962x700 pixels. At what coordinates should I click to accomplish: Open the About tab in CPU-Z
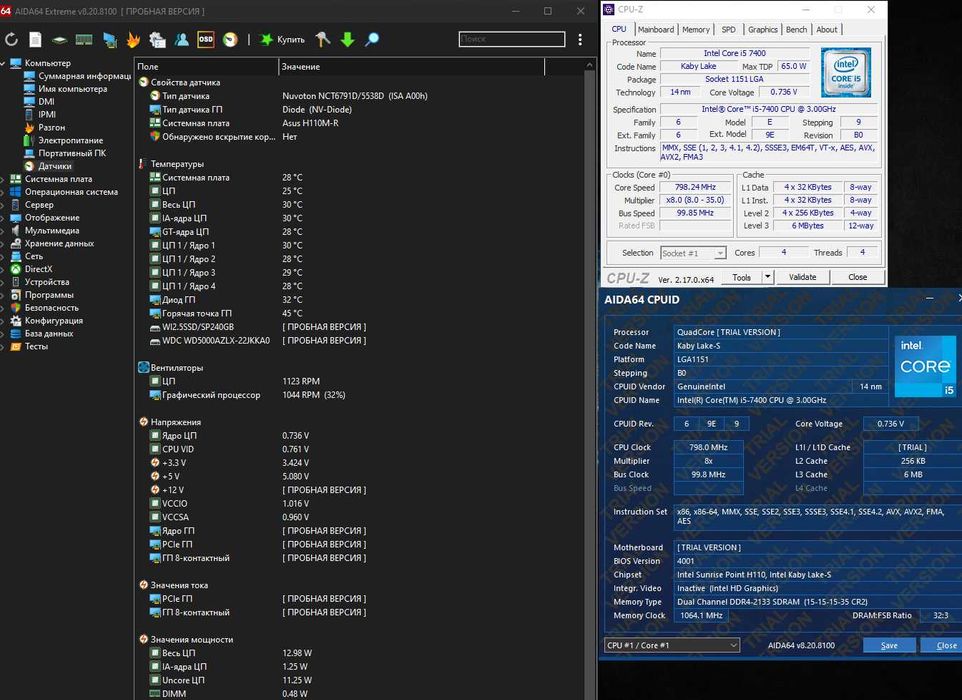pos(826,29)
